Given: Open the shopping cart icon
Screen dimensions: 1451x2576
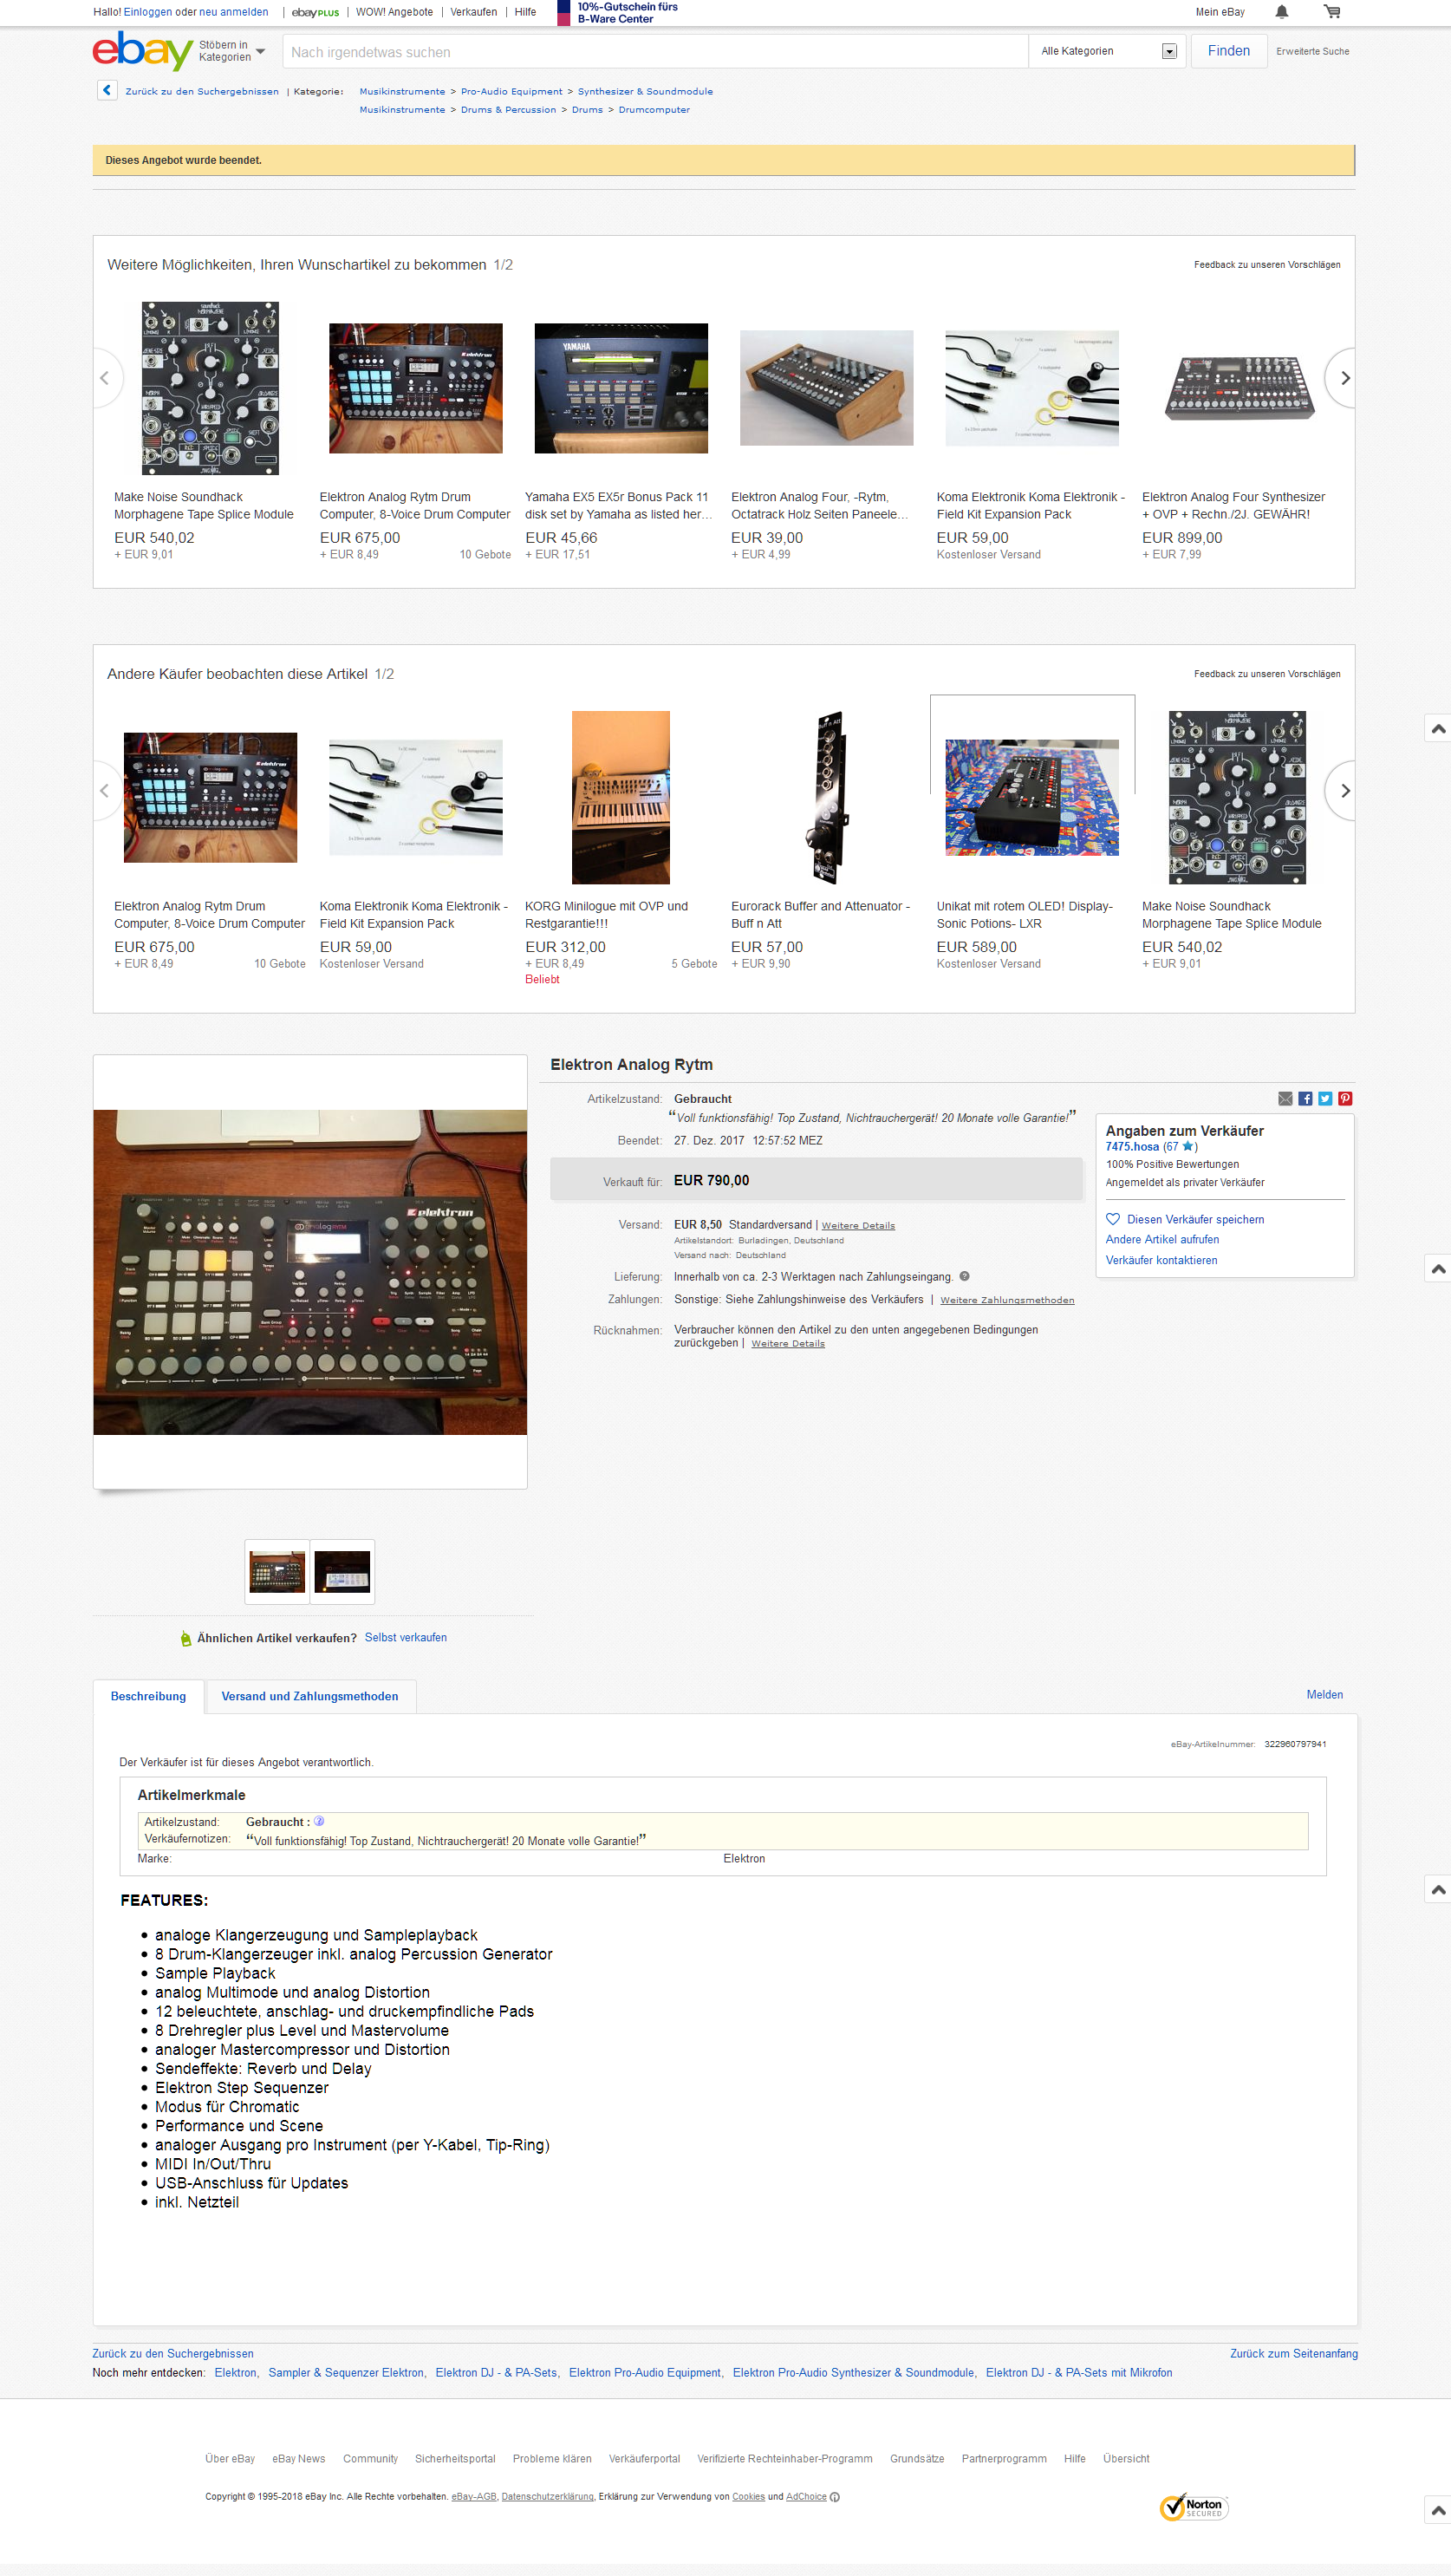Looking at the screenshot, I should (1332, 12).
